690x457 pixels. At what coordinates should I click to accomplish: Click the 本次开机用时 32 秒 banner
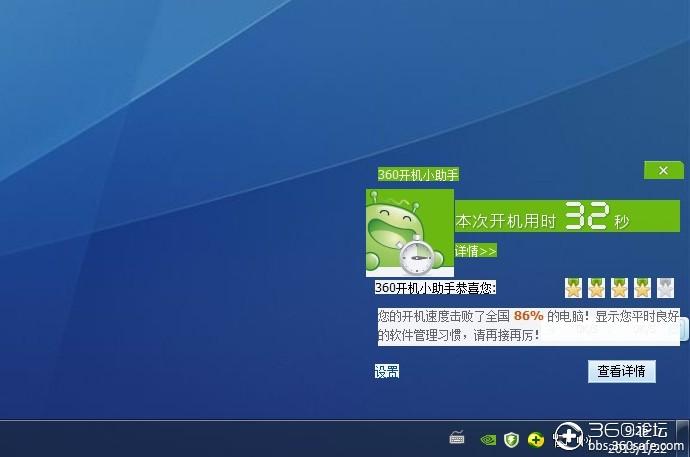567,216
